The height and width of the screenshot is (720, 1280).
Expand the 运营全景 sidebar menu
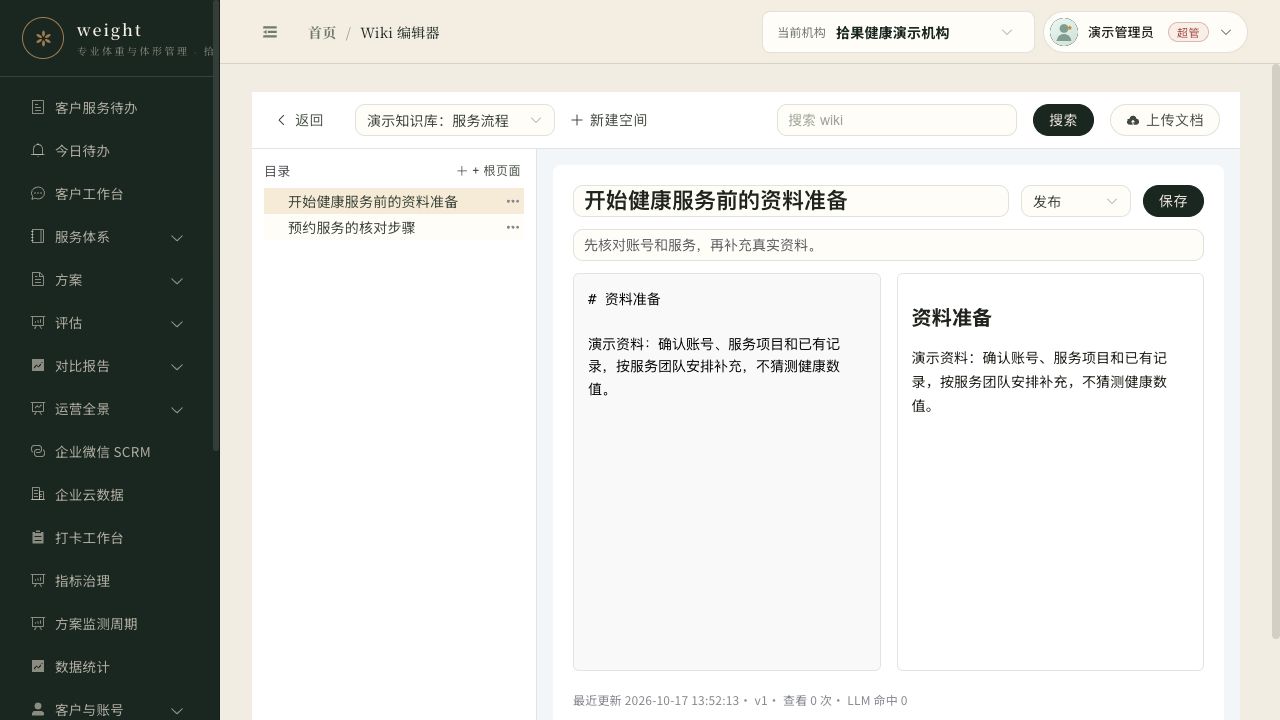tap(177, 409)
